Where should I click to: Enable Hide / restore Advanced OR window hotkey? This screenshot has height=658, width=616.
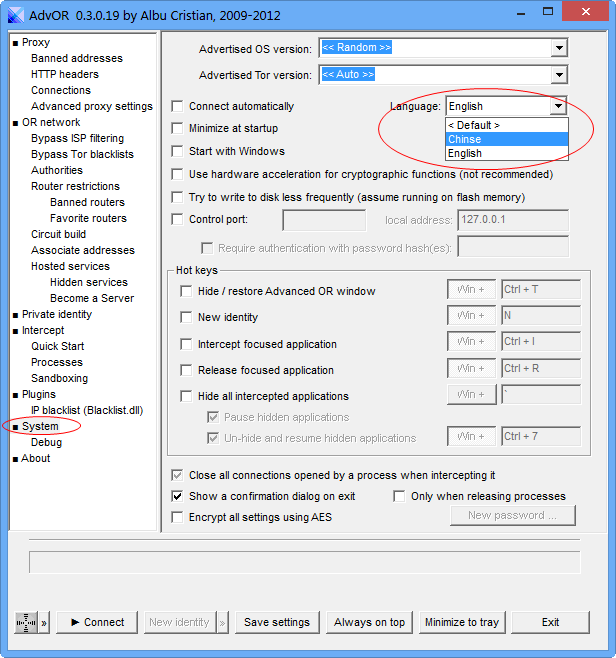tap(186, 291)
